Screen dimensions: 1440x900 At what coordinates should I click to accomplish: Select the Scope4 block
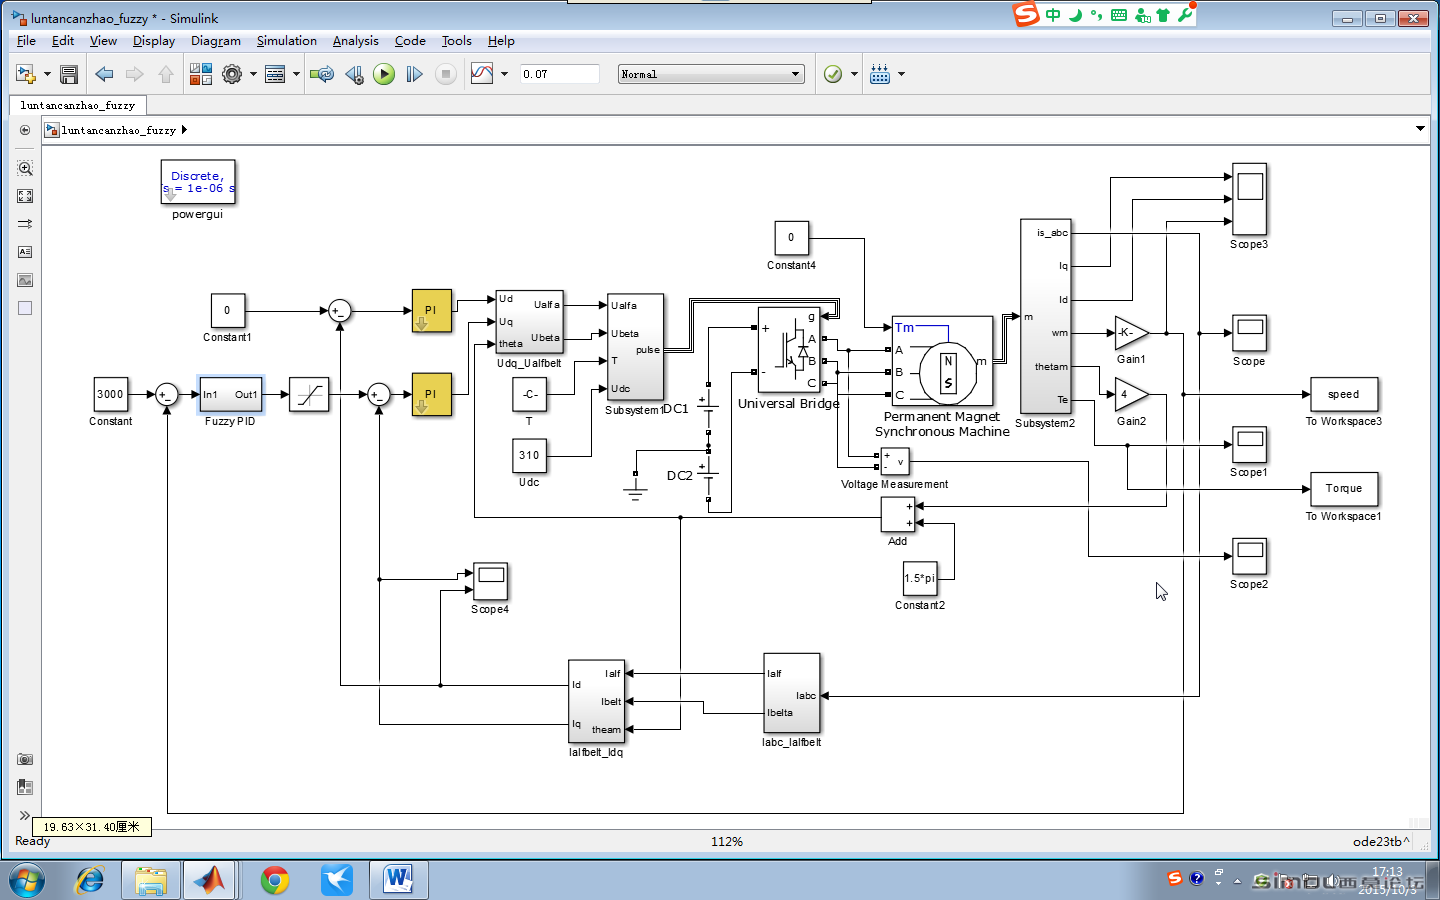[x=490, y=581]
